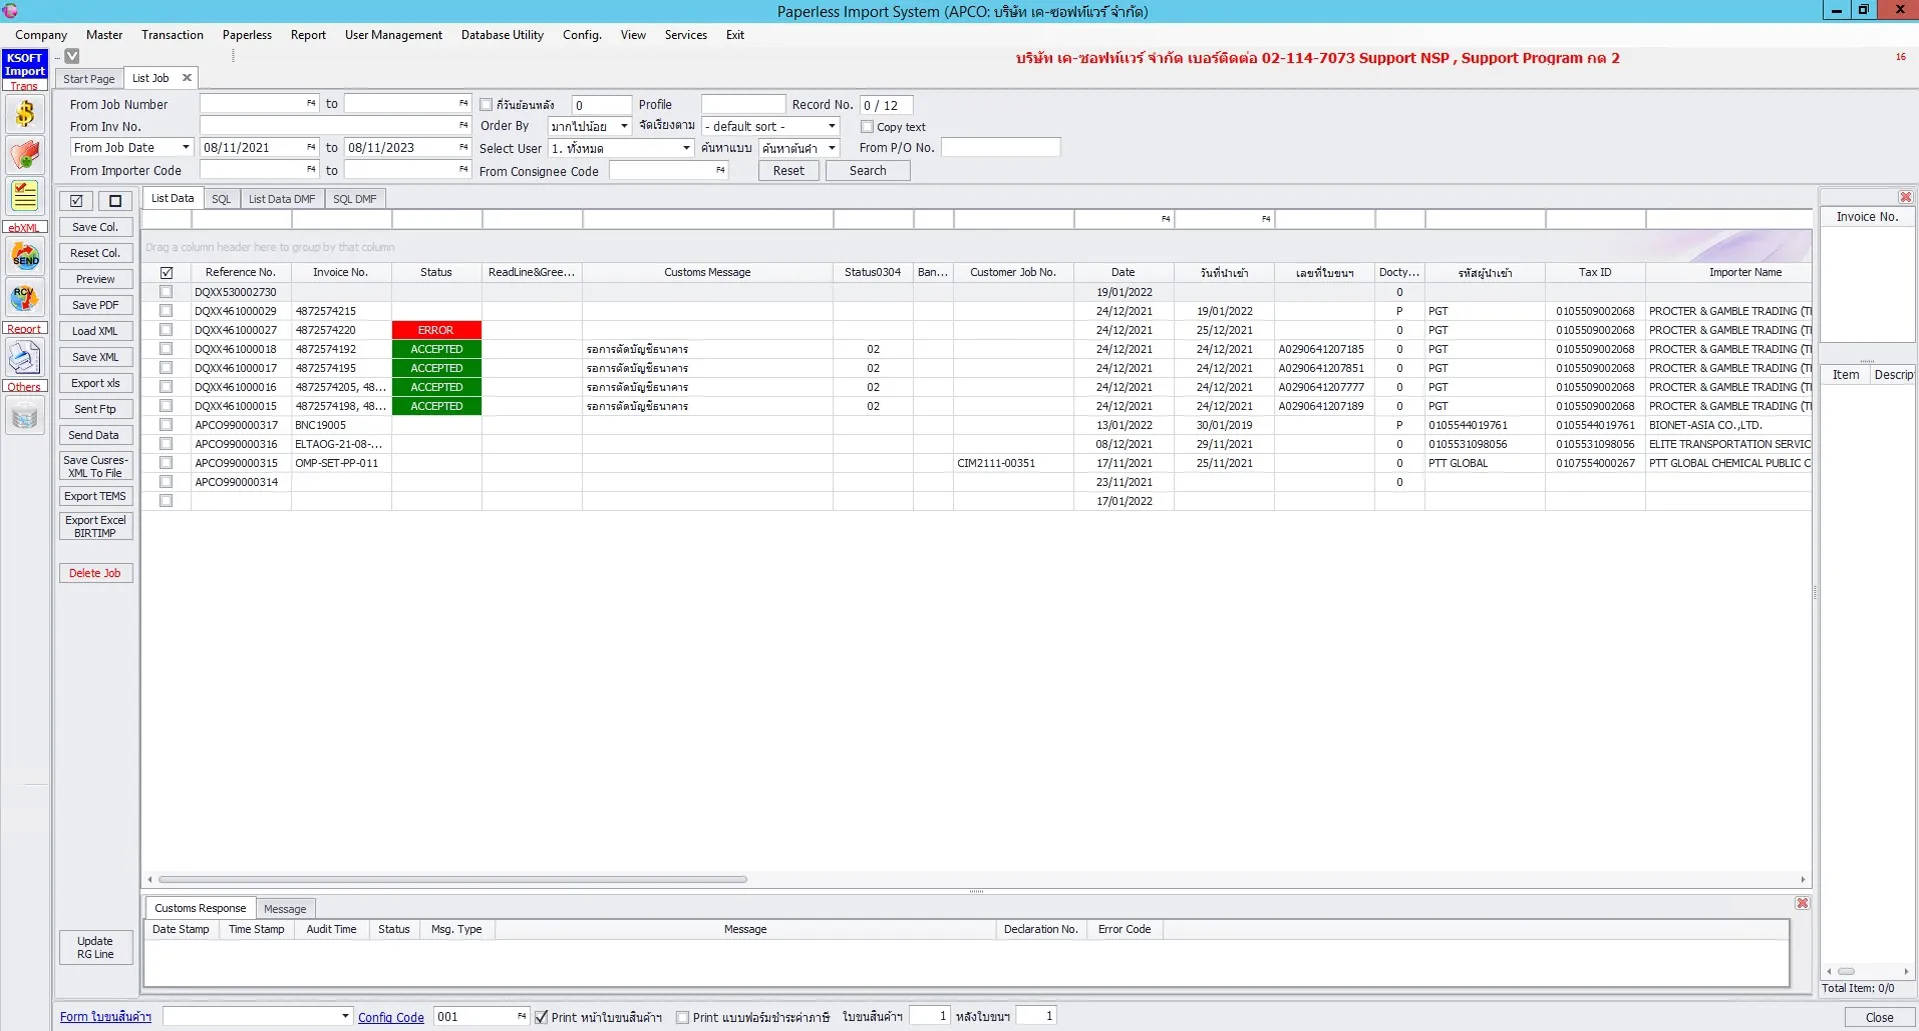This screenshot has height=1031, width=1919.
Task: Click the Search button
Action: coord(866,170)
